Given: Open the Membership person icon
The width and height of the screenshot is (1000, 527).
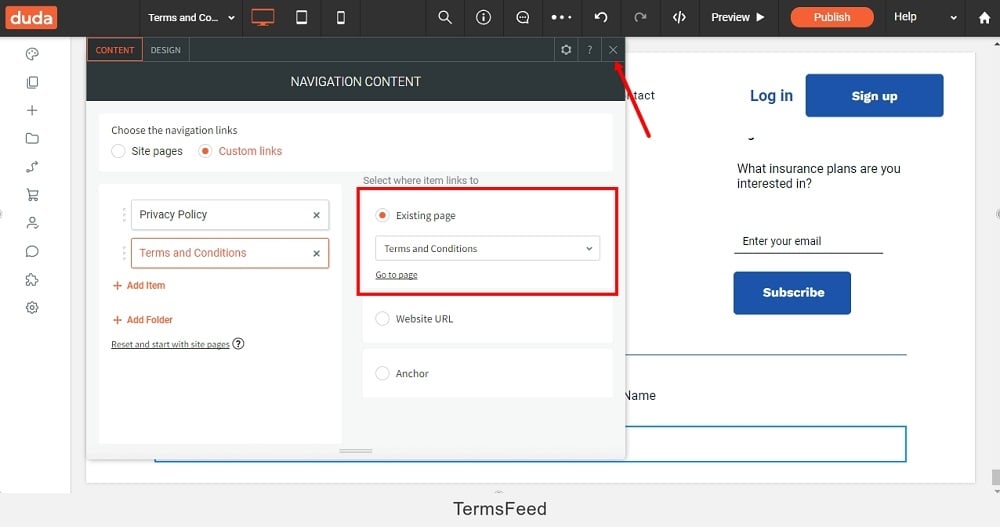Looking at the screenshot, I should click(x=32, y=223).
